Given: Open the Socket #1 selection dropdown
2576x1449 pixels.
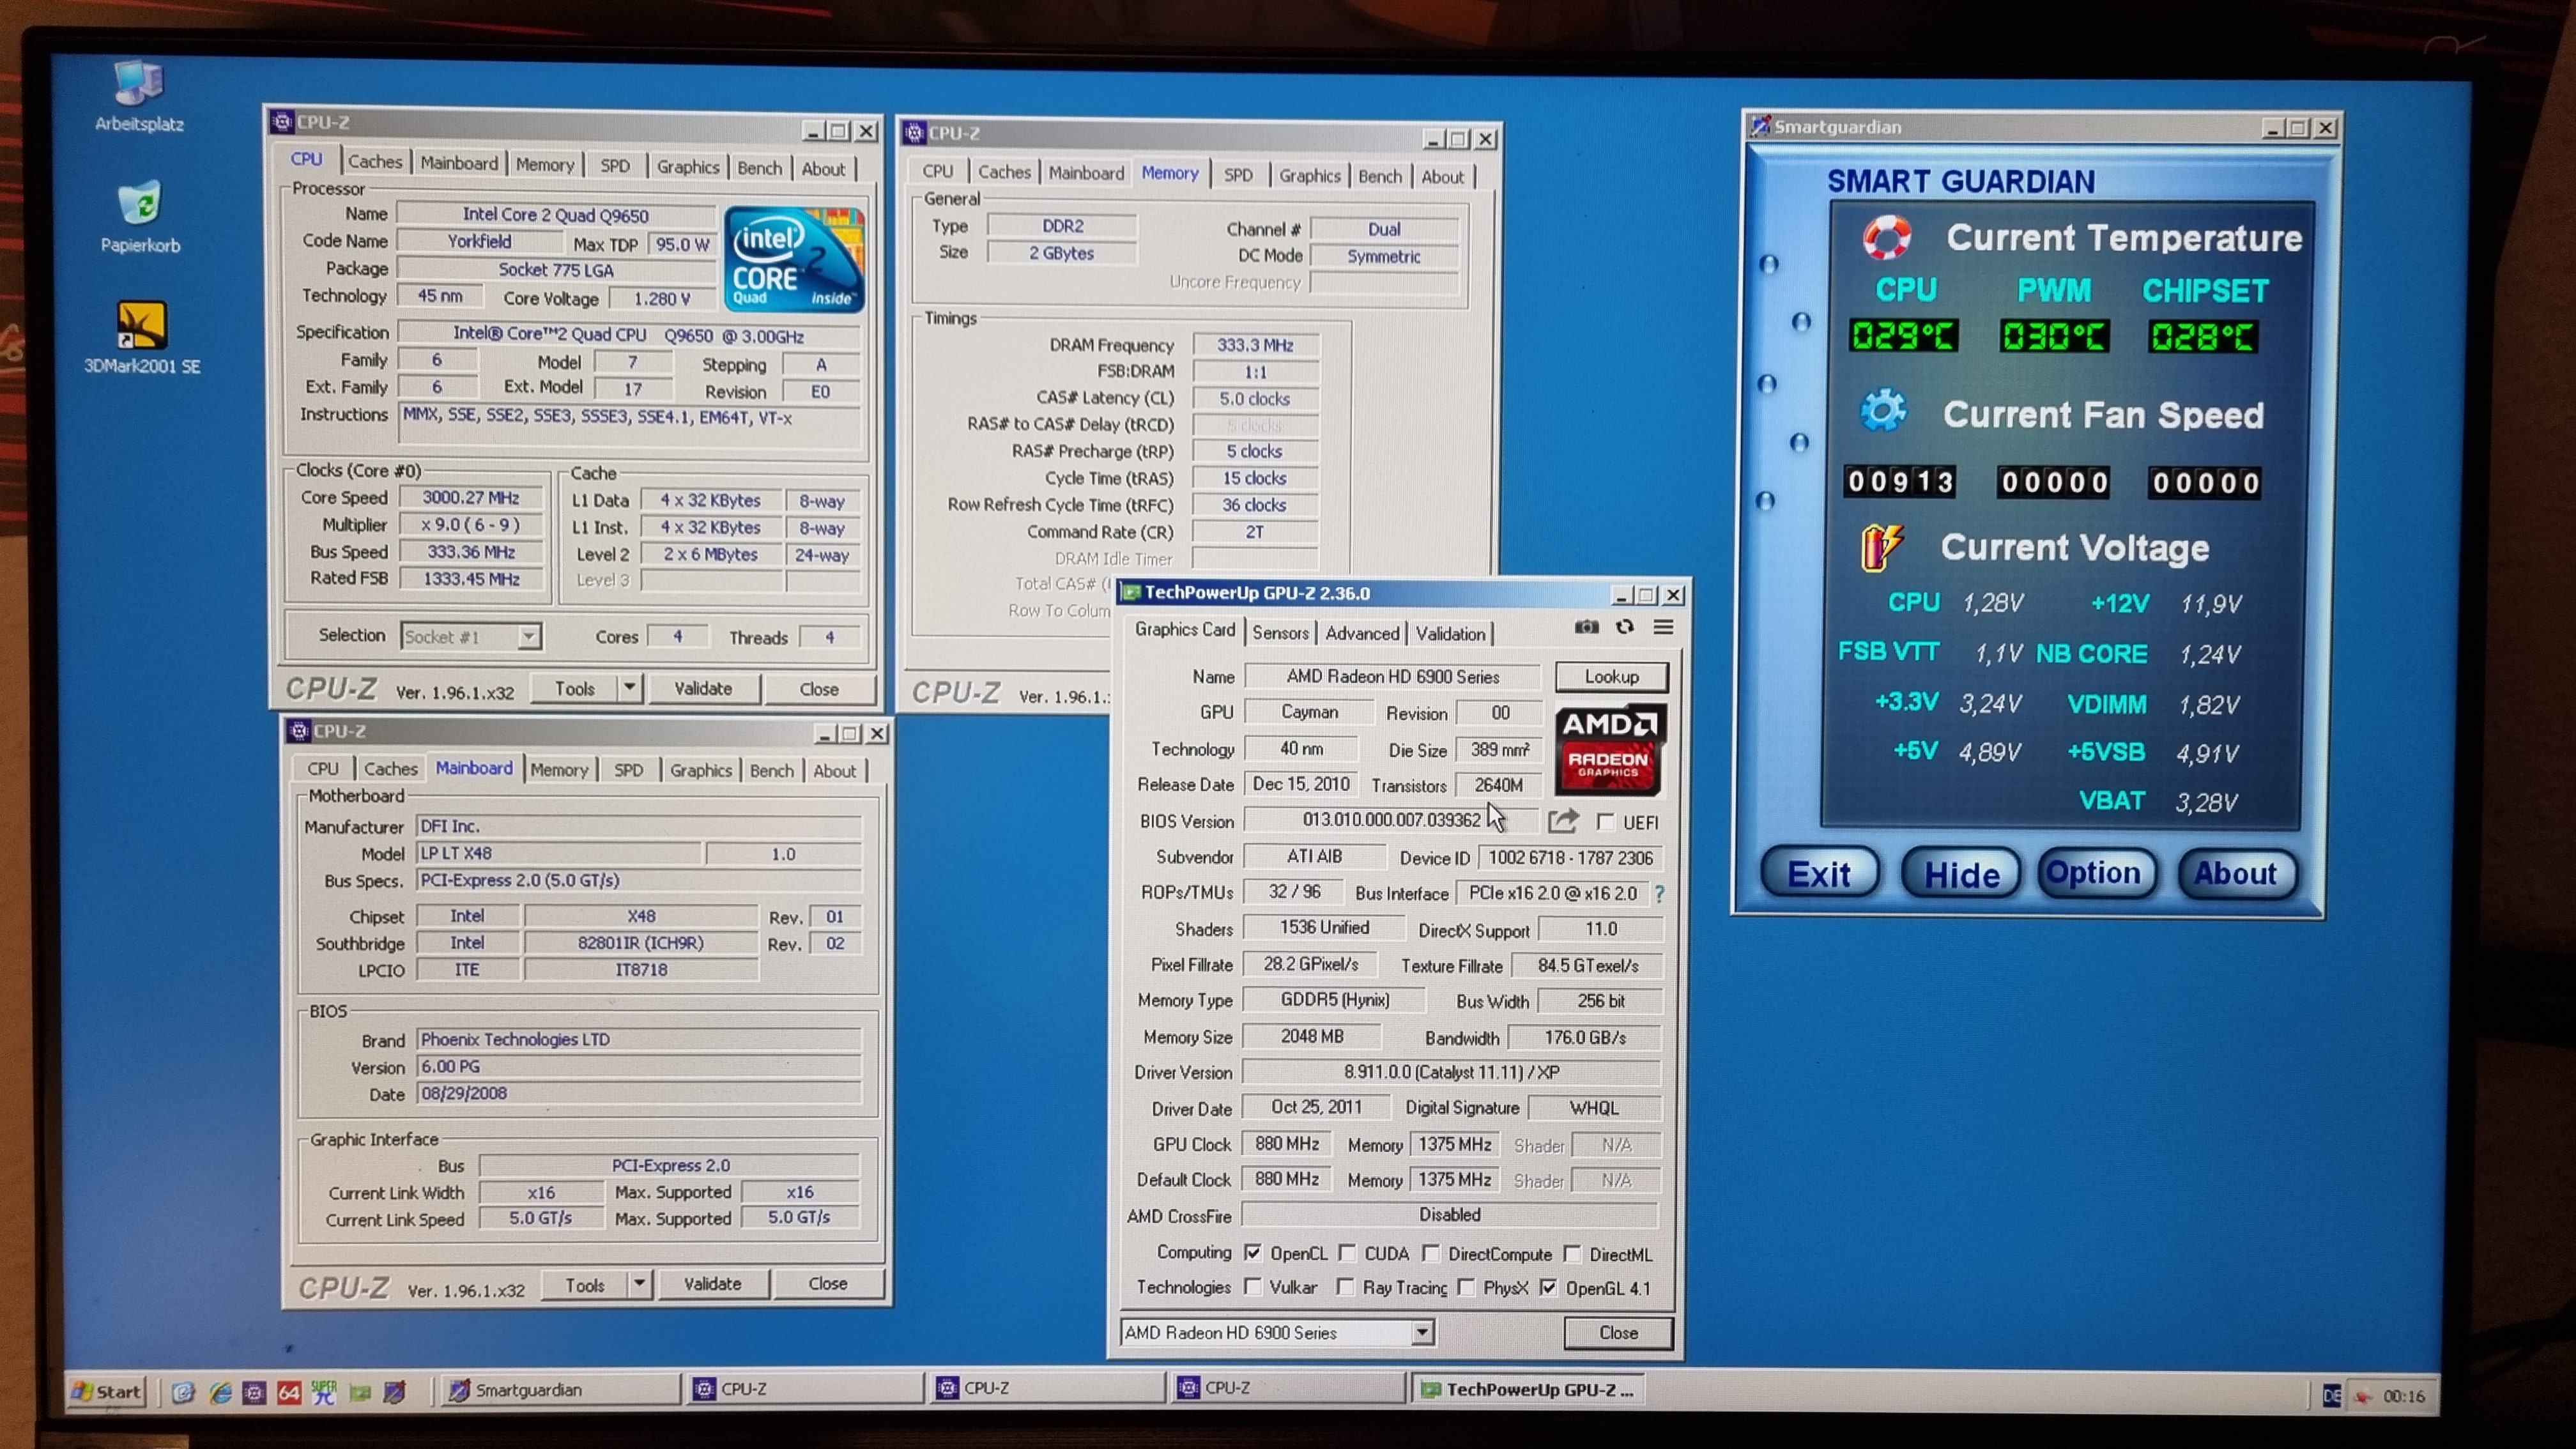Looking at the screenshot, I should tap(529, 636).
